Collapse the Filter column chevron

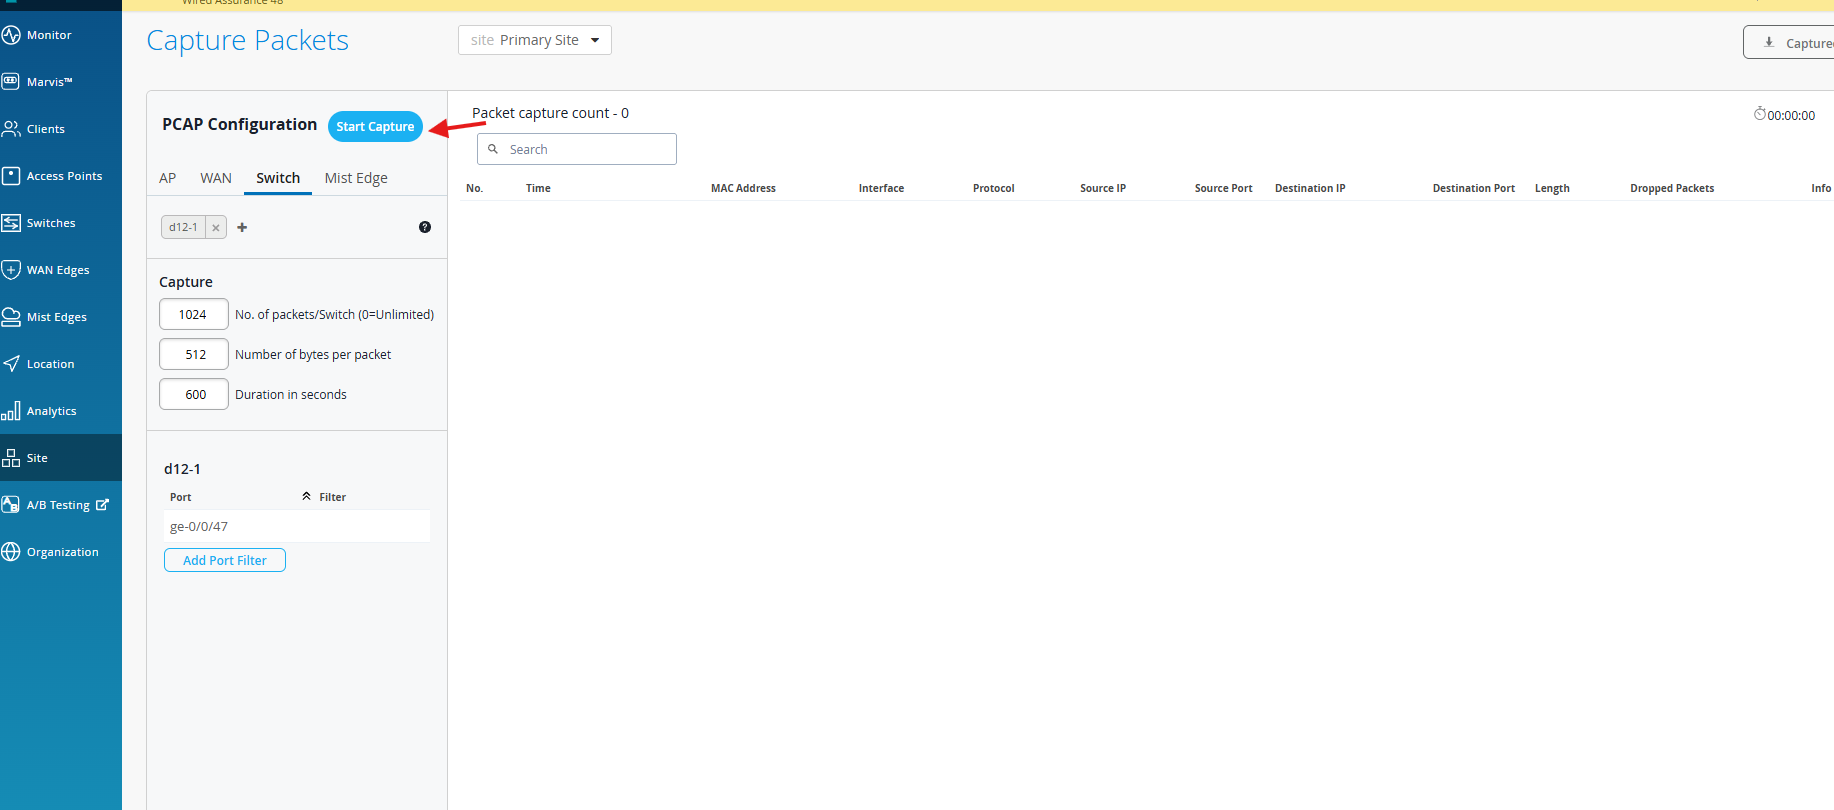pyautogui.click(x=307, y=496)
